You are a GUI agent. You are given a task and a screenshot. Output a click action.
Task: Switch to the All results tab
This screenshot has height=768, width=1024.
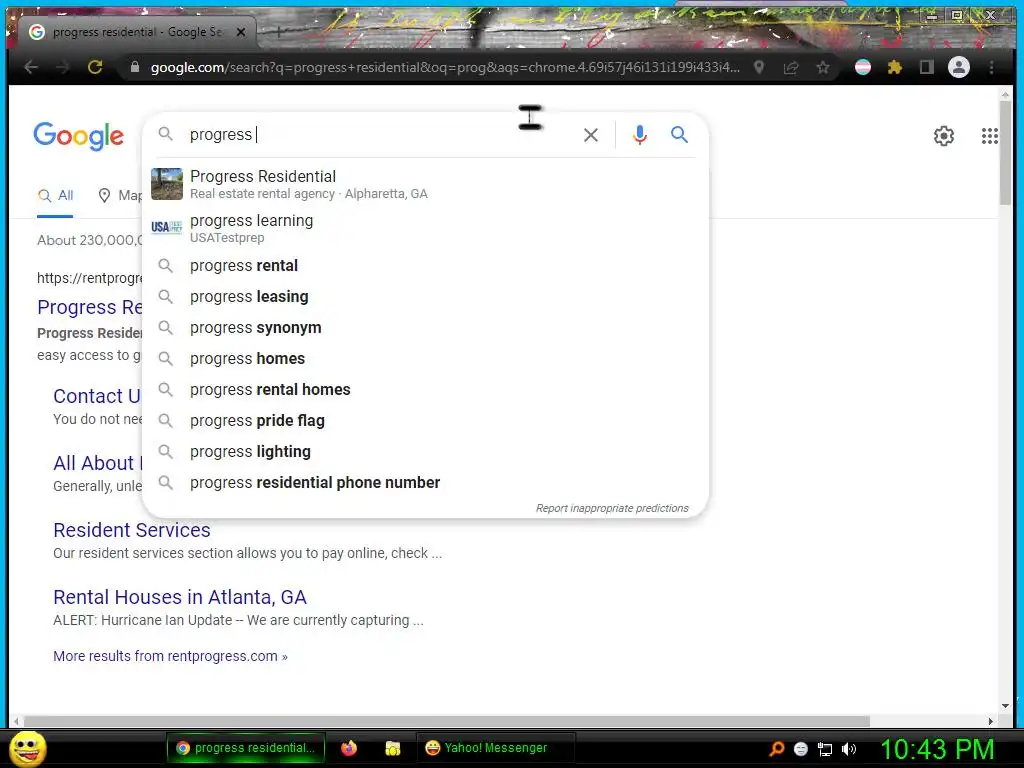pyautogui.click(x=56, y=195)
